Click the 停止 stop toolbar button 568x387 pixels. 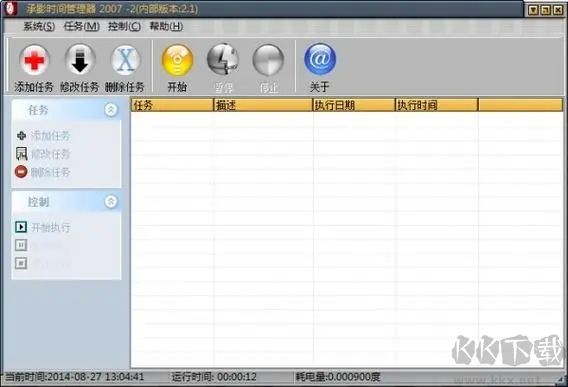268,68
